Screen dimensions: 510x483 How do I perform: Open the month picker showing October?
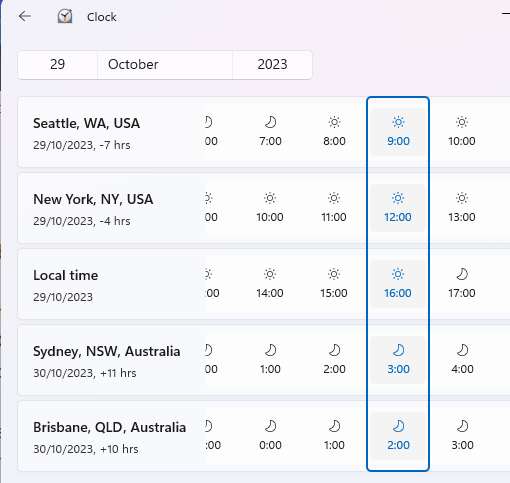[165, 65]
